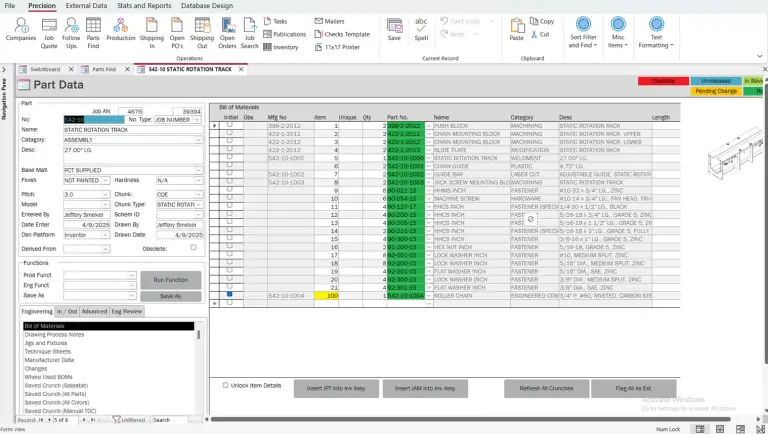
Task: Select Where Used BOMs list item
Action: 48,377
